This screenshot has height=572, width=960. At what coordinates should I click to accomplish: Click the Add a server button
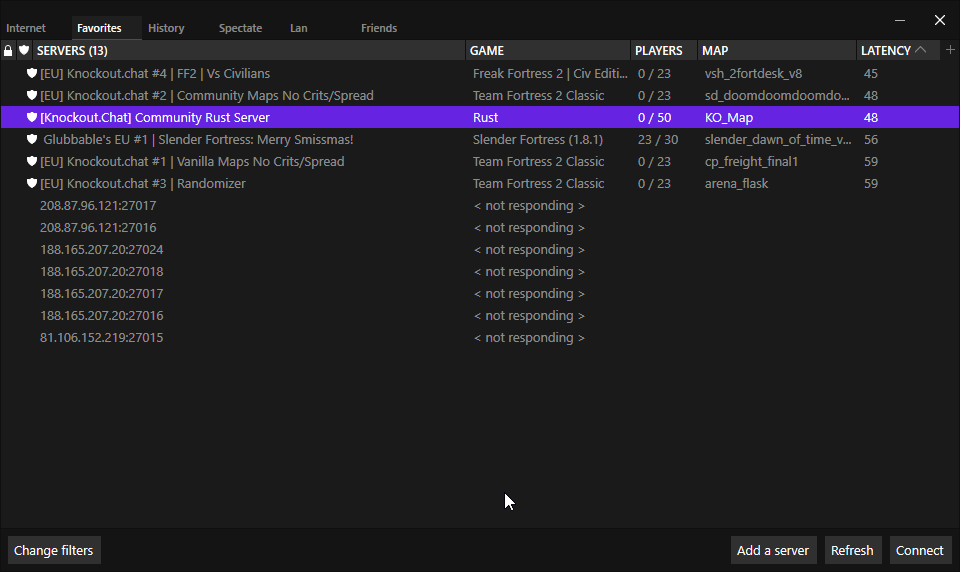coord(773,550)
